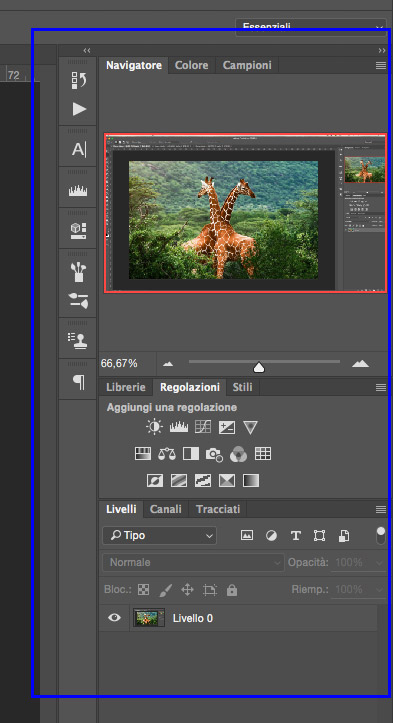Open the Navigatore panel options menu

pos(381,65)
